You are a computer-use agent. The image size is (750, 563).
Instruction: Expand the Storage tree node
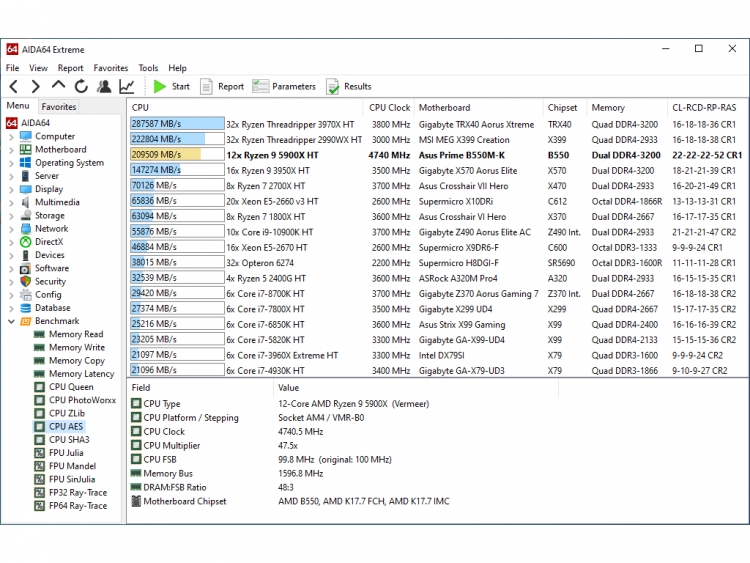click(x=11, y=216)
